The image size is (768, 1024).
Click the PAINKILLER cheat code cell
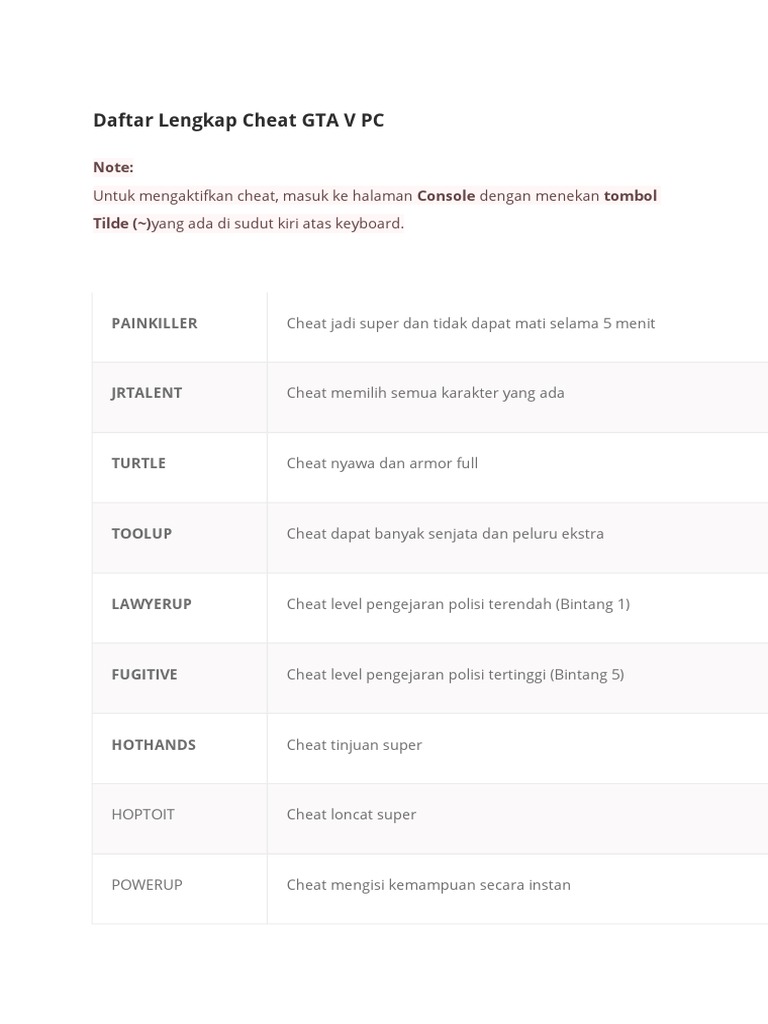coord(155,323)
